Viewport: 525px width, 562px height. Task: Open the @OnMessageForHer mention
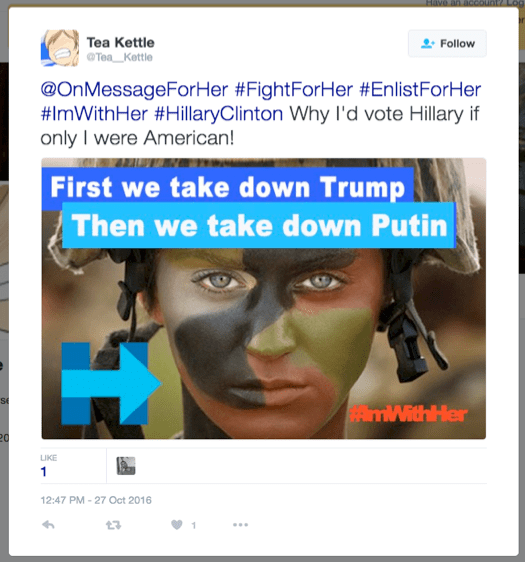click(134, 89)
